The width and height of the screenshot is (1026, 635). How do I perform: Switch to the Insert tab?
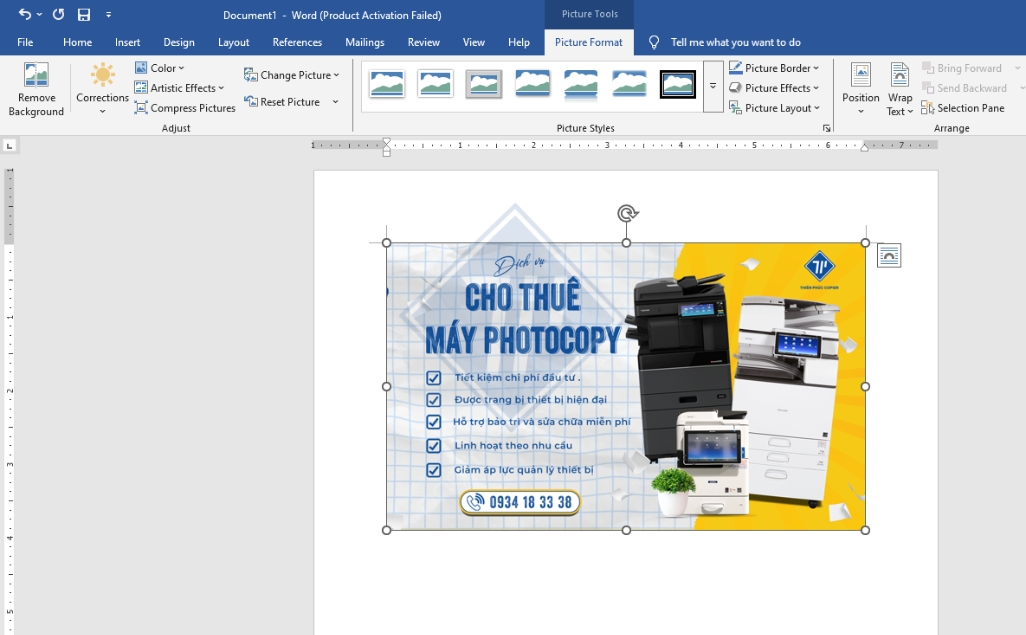(128, 42)
